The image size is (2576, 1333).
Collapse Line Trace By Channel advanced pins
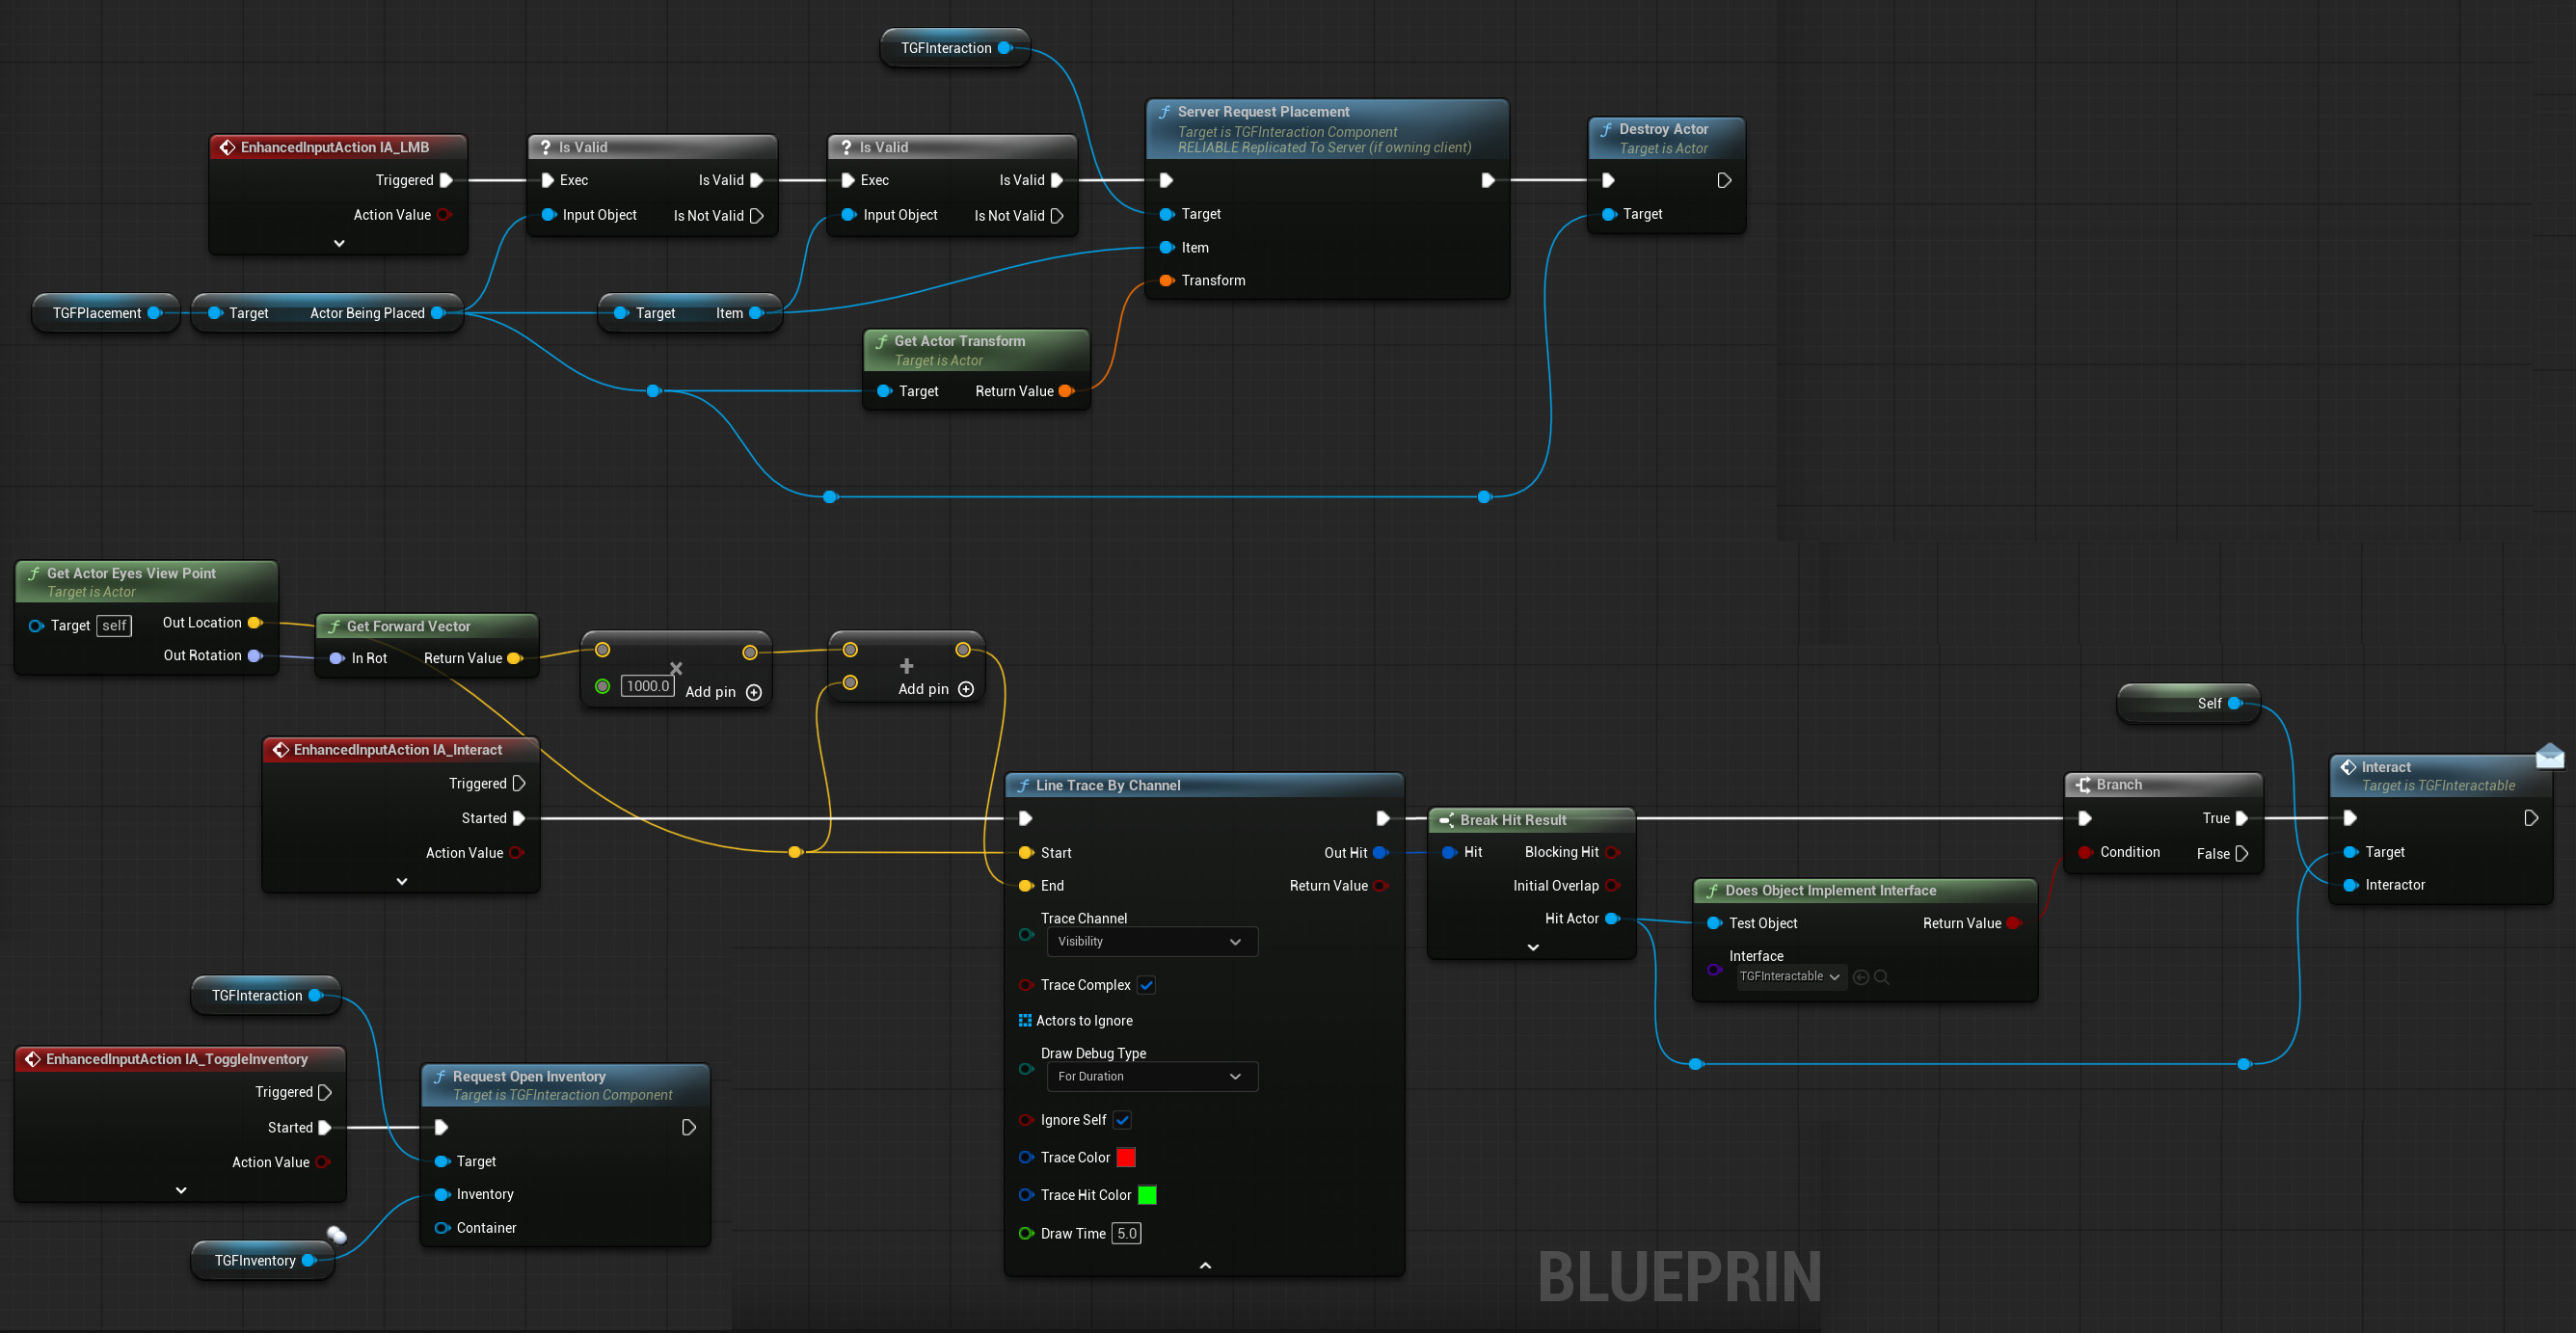(1205, 1265)
